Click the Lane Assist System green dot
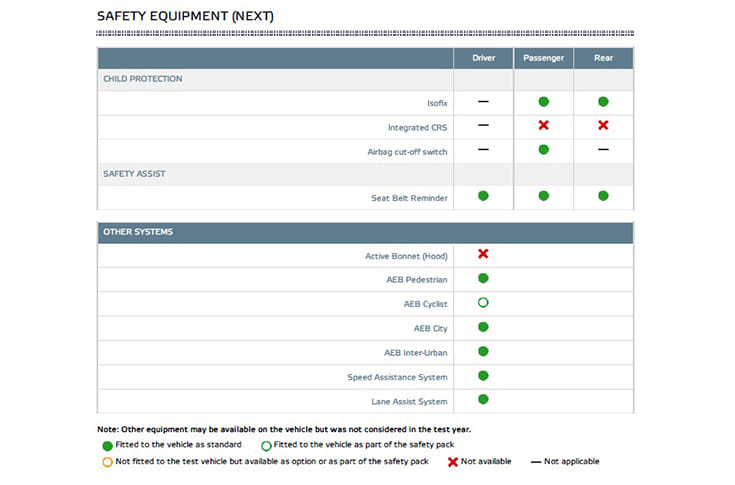The width and height of the screenshot is (735, 485). click(x=483, y=400)
